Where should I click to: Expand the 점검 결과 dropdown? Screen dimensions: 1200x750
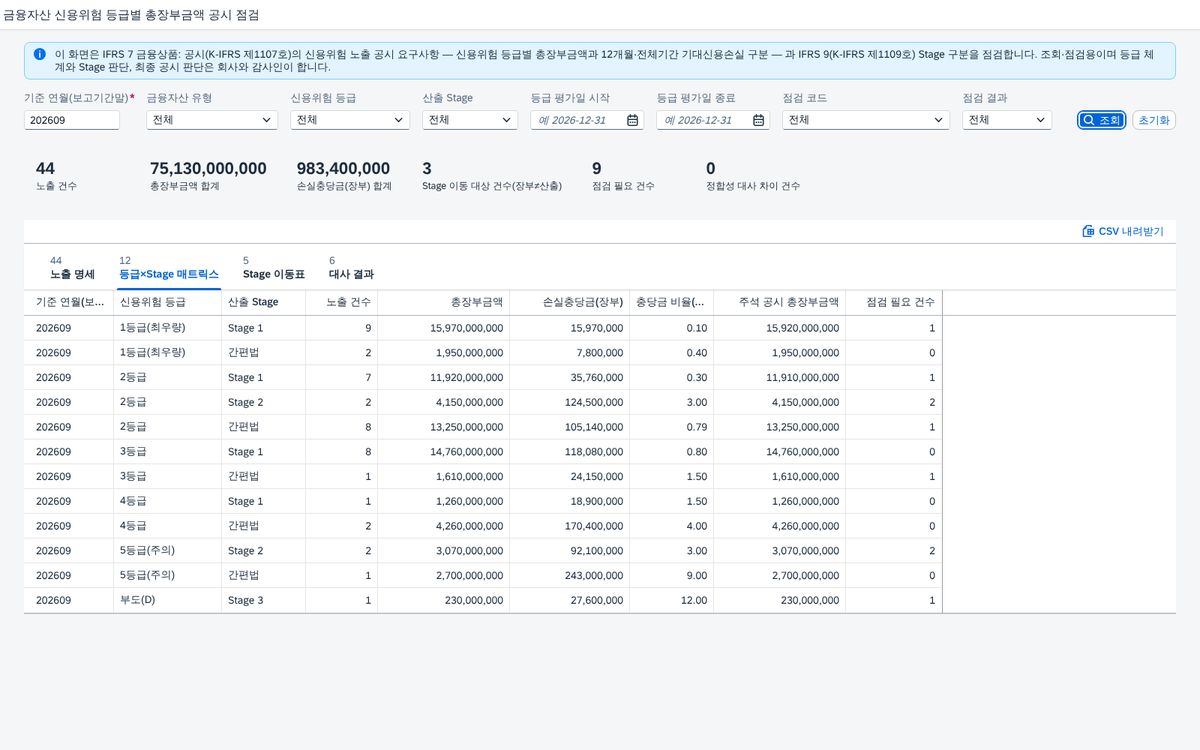(x=1007, y=120)
